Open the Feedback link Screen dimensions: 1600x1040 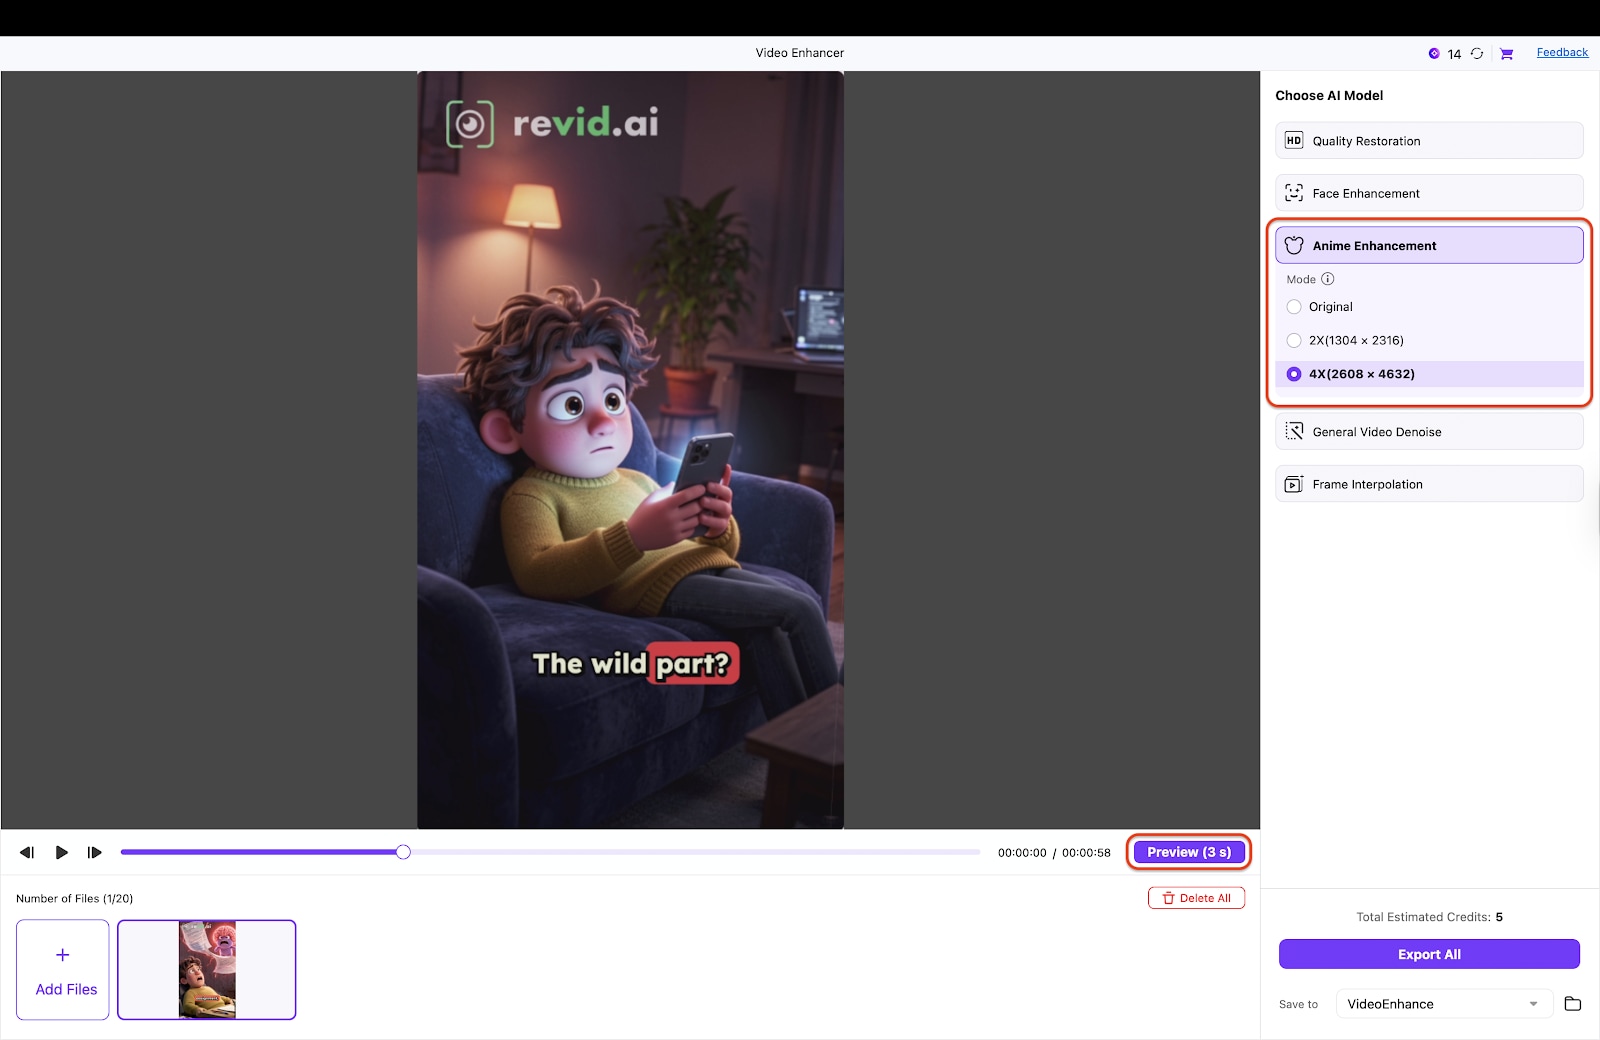pos(1562,53)
